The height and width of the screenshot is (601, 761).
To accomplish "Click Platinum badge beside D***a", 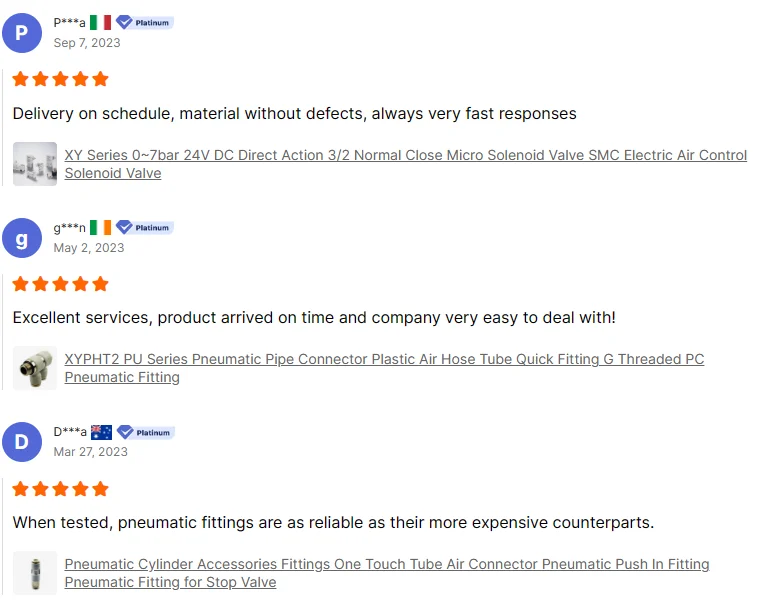I will (146, 432).
